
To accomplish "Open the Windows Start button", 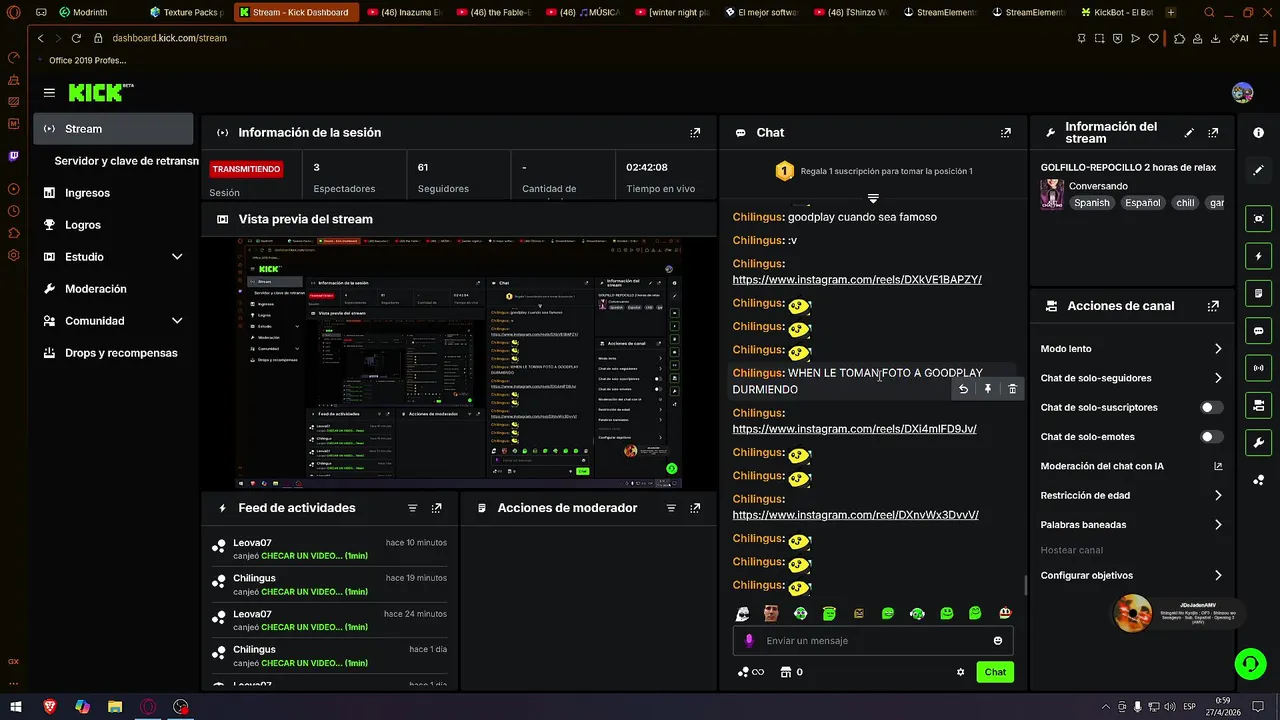I will 16,707.
